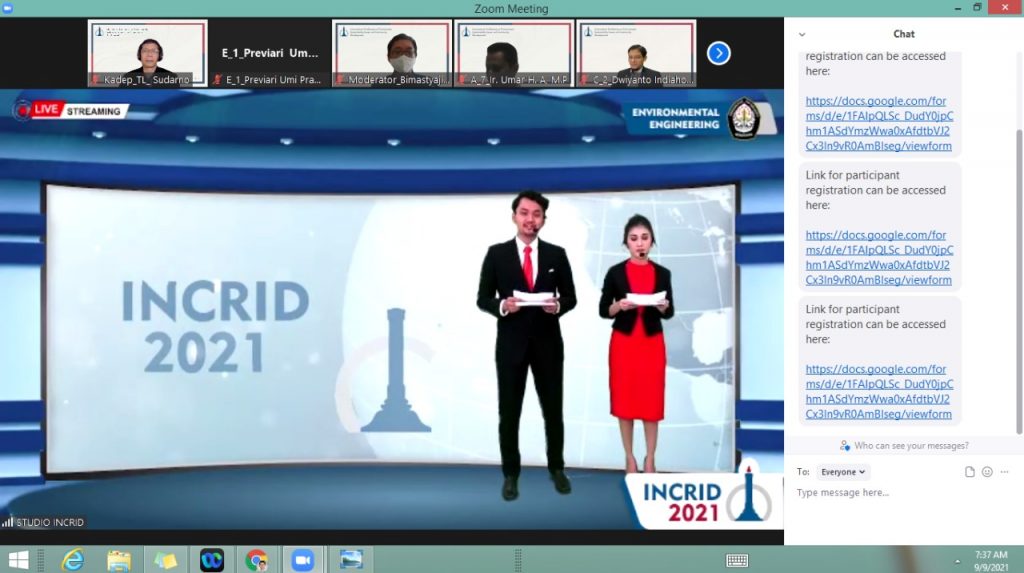Open the chat more options ellipsis
Image resolution: width=1024 pixels, height=573 pixels.
tap(1004, 472)
